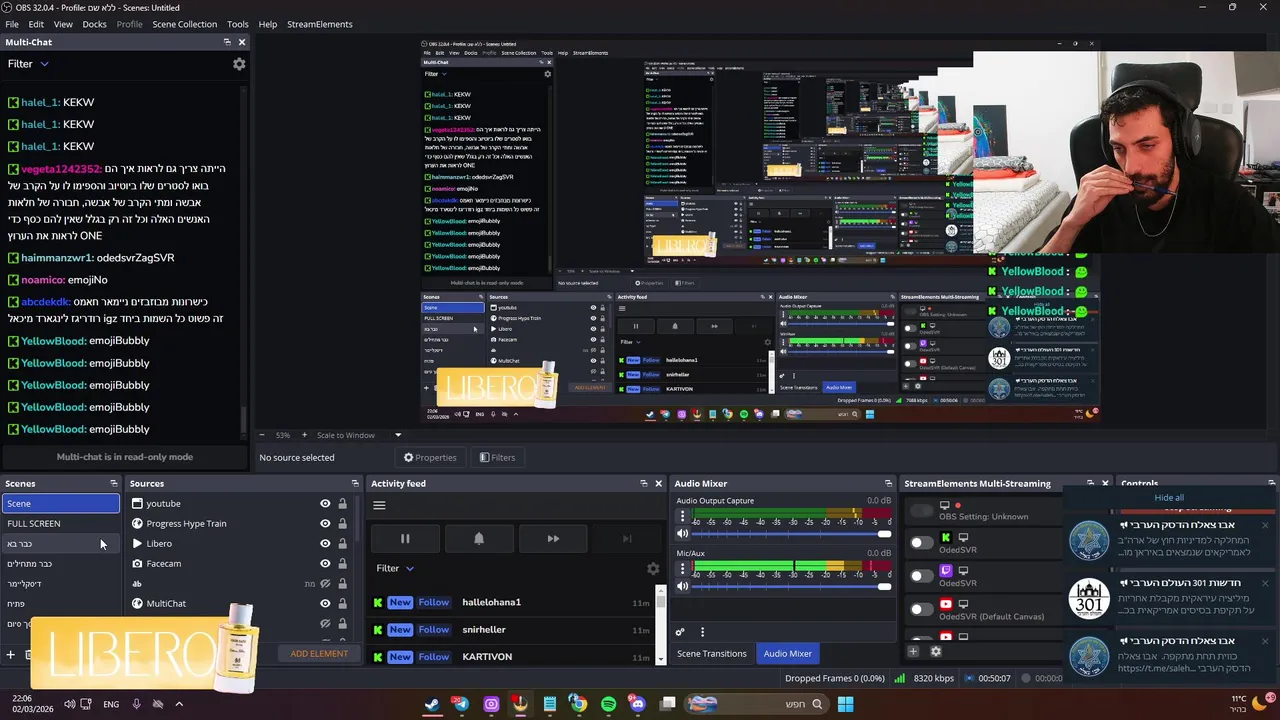Viewport: 1280px width, 720px height.
Task: Adjust the Audio Output Capture volume slider
Action: (x=789, y=534)
